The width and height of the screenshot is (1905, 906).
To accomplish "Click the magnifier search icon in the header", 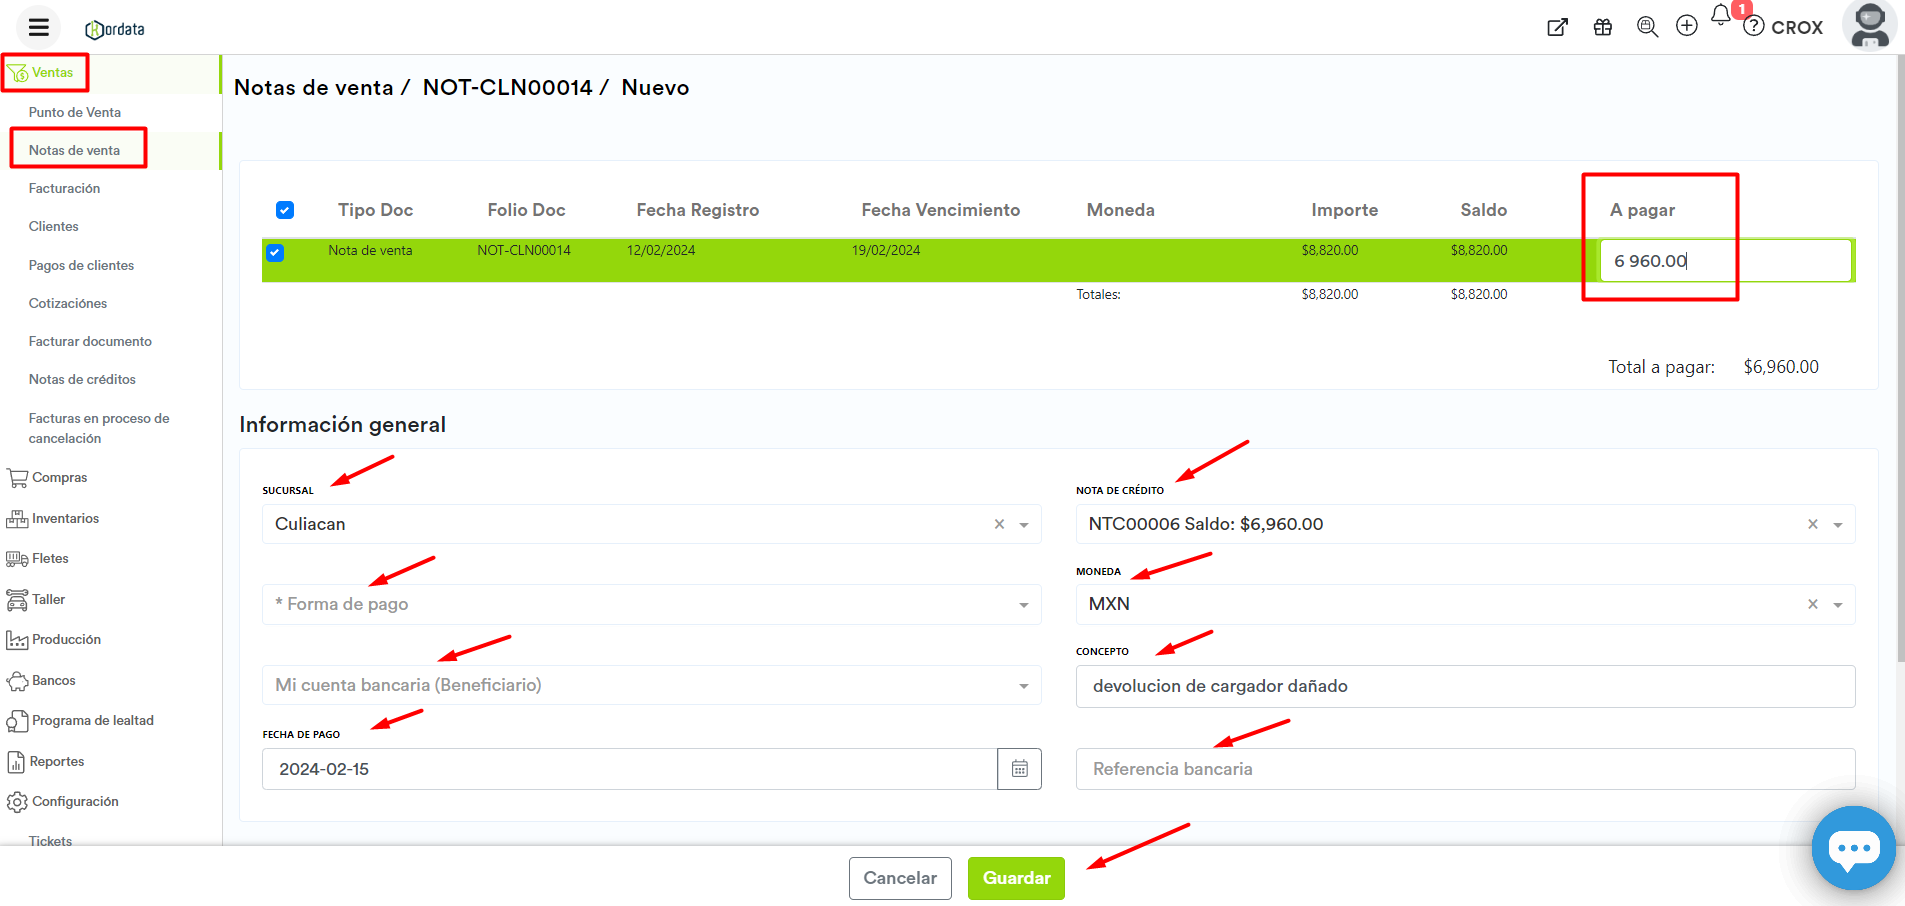I will coord(1647,27).
